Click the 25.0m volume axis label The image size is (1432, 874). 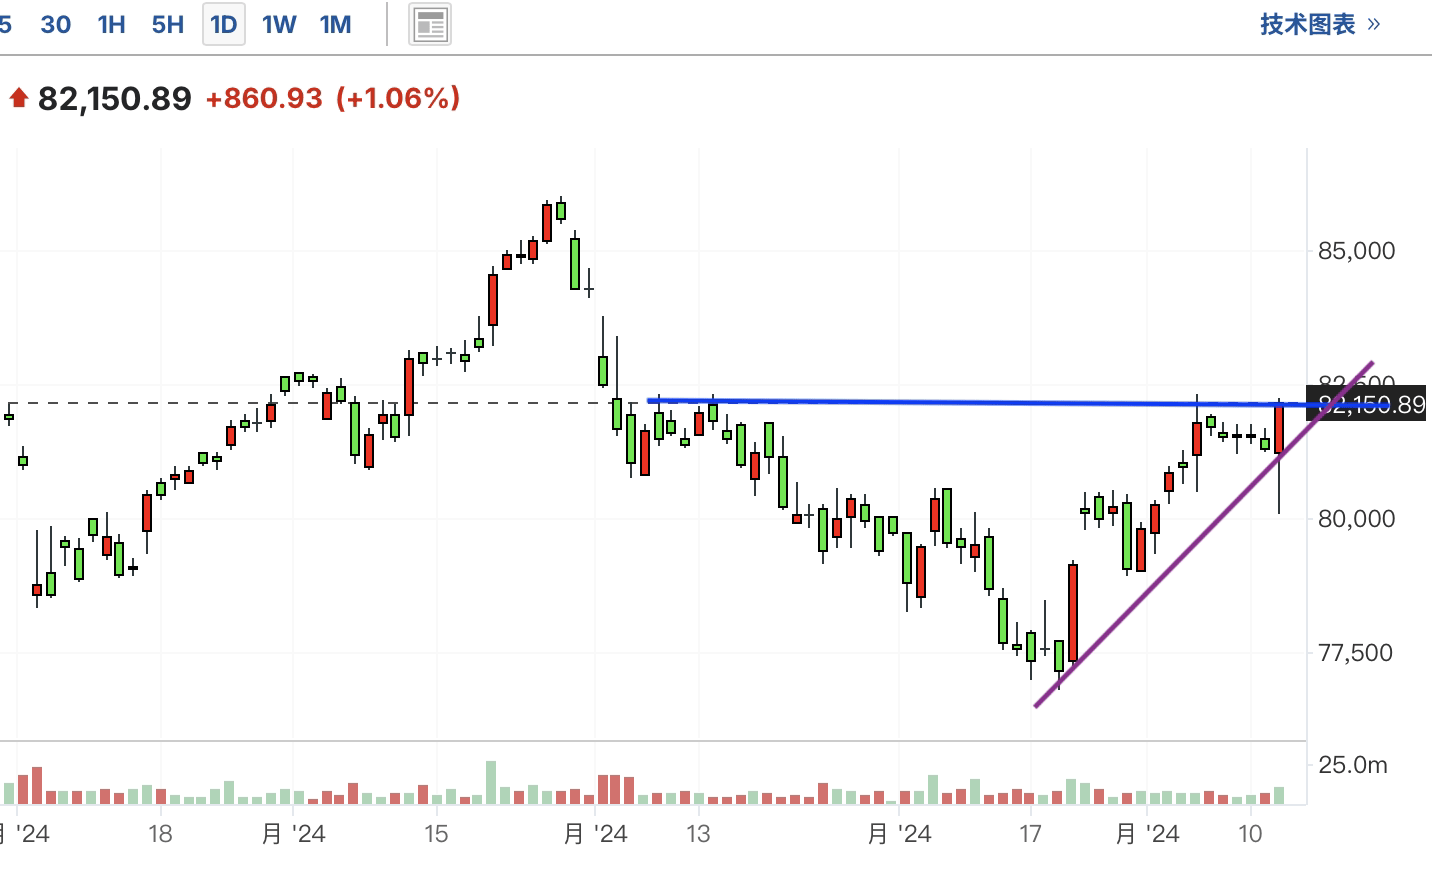pyautogui.click(x=1353, y=765)
